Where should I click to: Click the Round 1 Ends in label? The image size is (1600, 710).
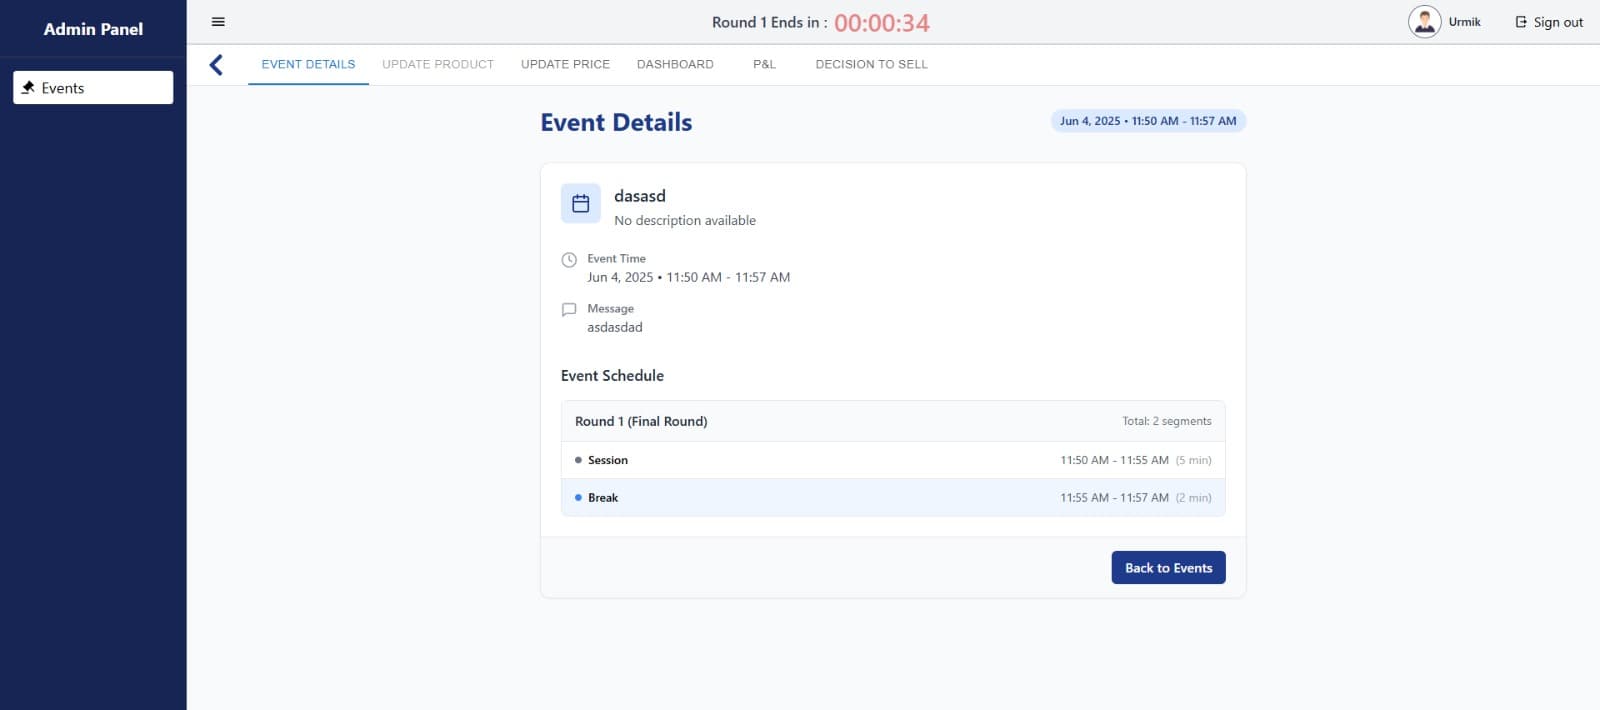[x=769, y=22]
